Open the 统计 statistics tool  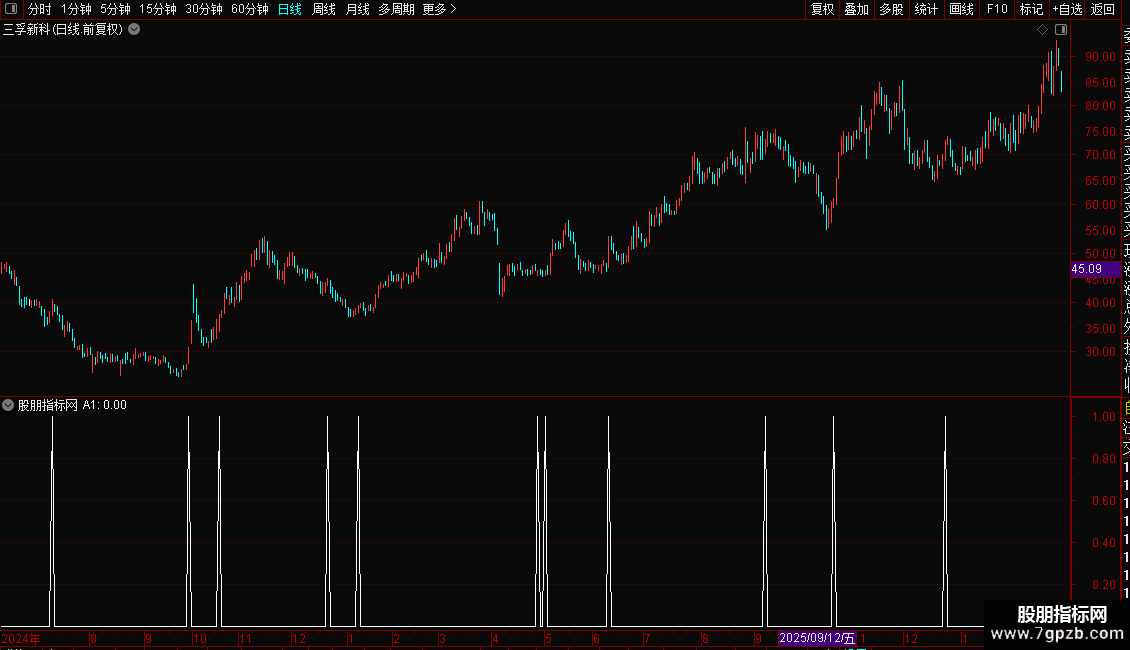tap(926, 9)
